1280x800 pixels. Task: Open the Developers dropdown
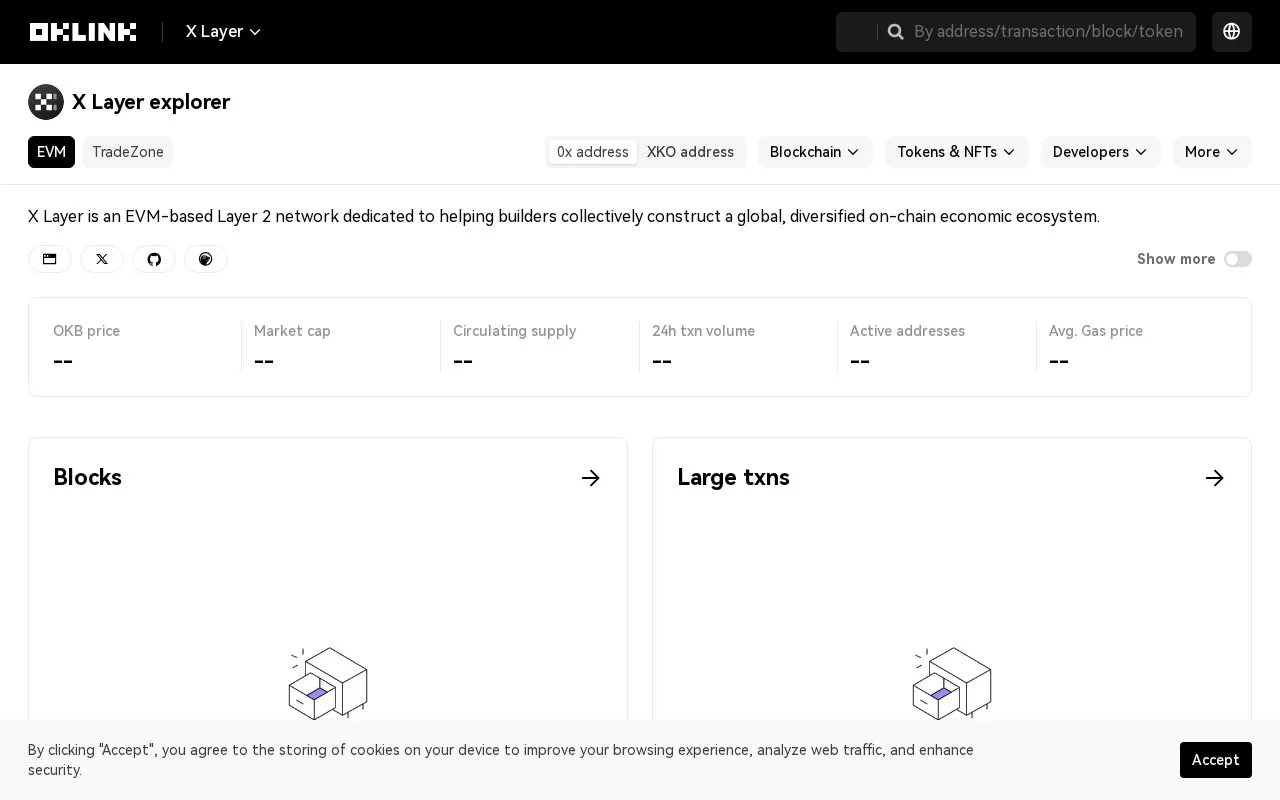pos(1101,152)
